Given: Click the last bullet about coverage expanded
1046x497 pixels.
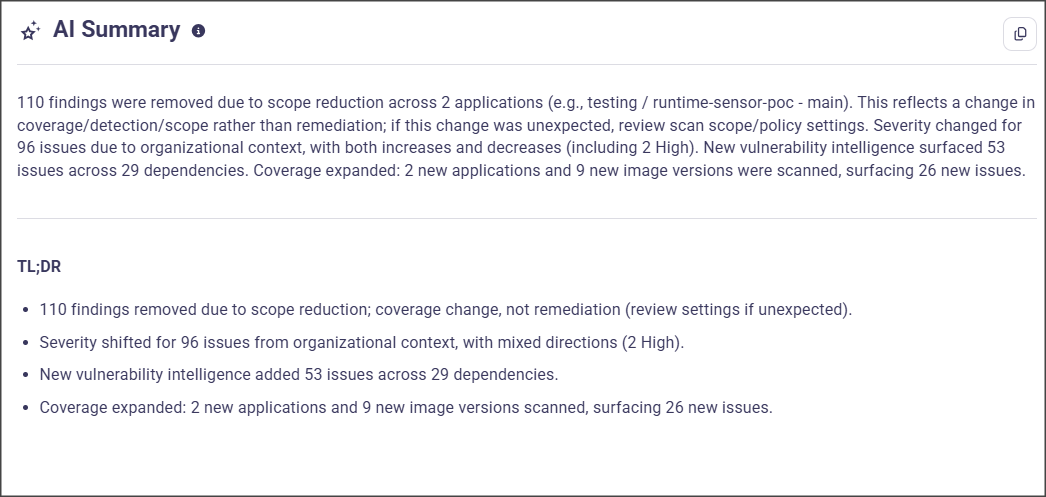Looking at the screenshot, I should [405, 408].
